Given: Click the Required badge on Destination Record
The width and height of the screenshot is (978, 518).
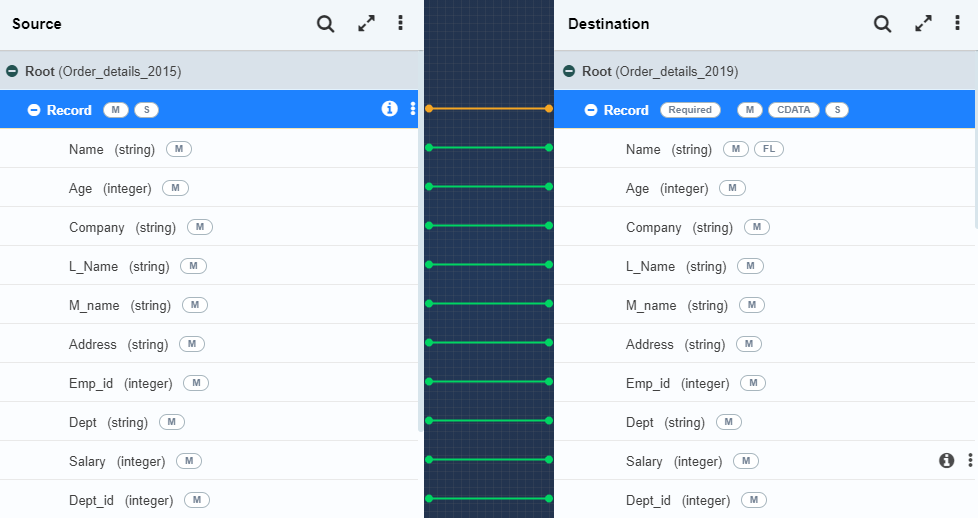Looking at the screenshot, I should point(690,110).
